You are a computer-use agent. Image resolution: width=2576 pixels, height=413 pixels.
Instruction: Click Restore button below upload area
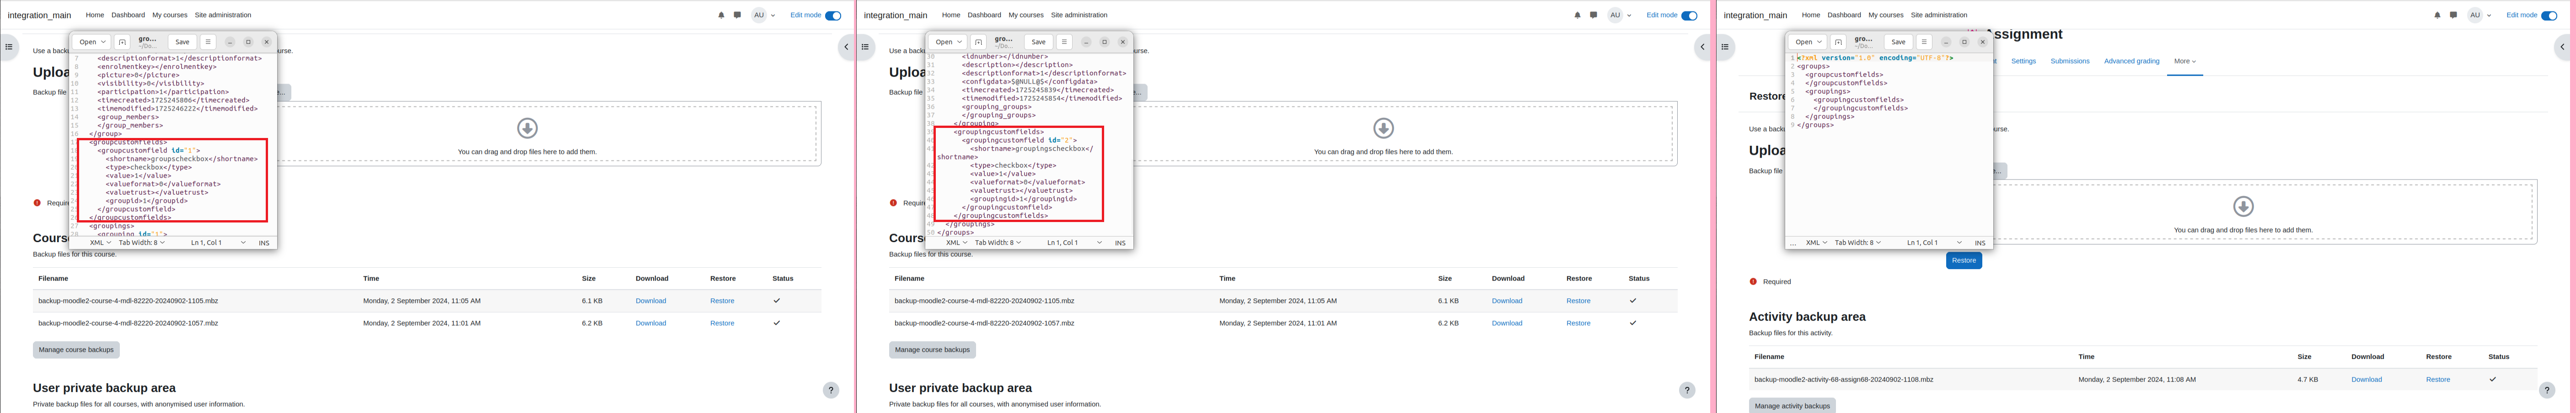tap(1964, 261)
